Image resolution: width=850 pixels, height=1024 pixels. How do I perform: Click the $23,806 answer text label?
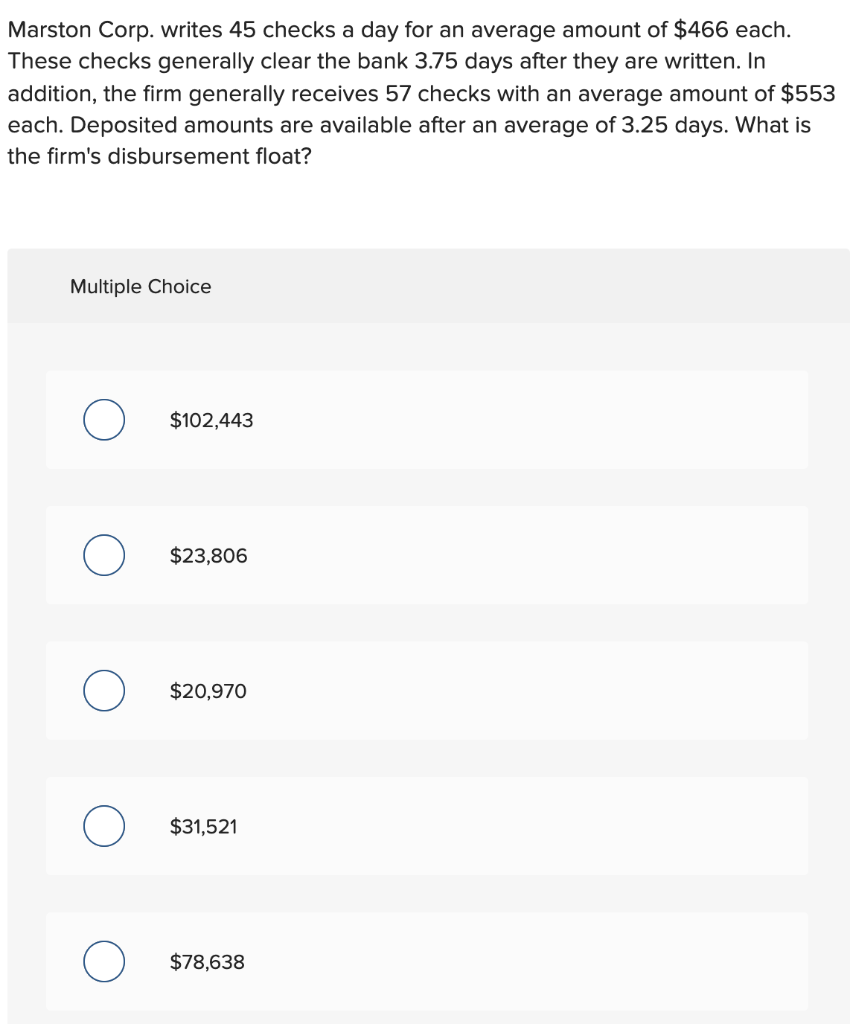pos(207,555)
